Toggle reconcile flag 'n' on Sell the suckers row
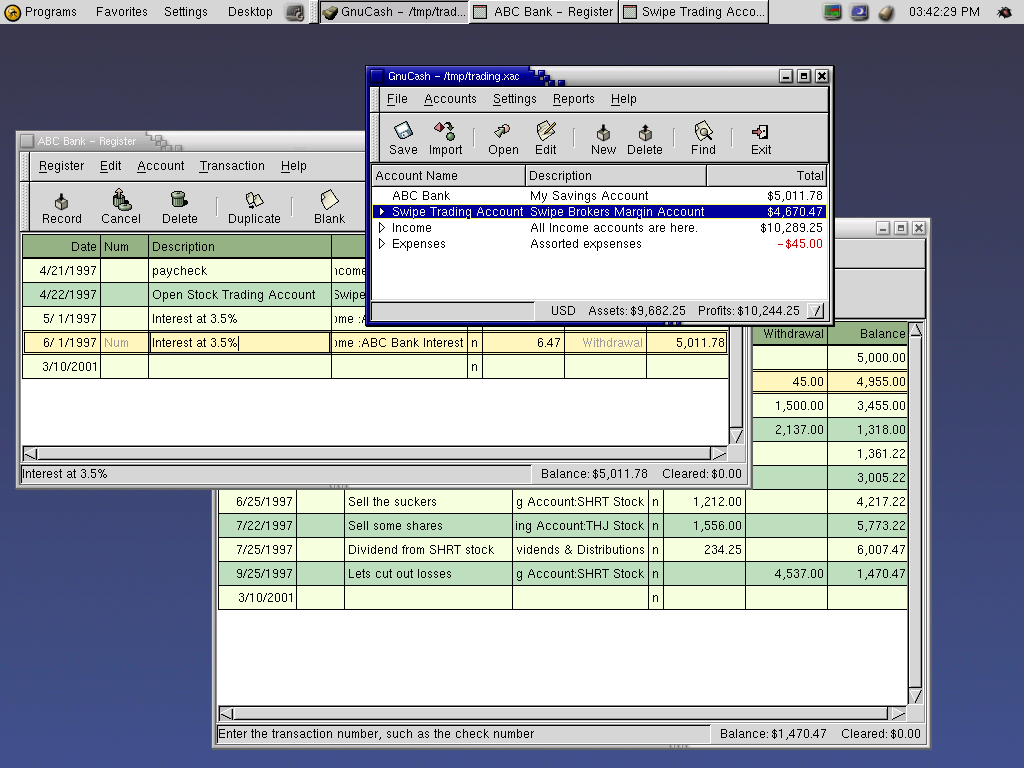 point(656,502)
